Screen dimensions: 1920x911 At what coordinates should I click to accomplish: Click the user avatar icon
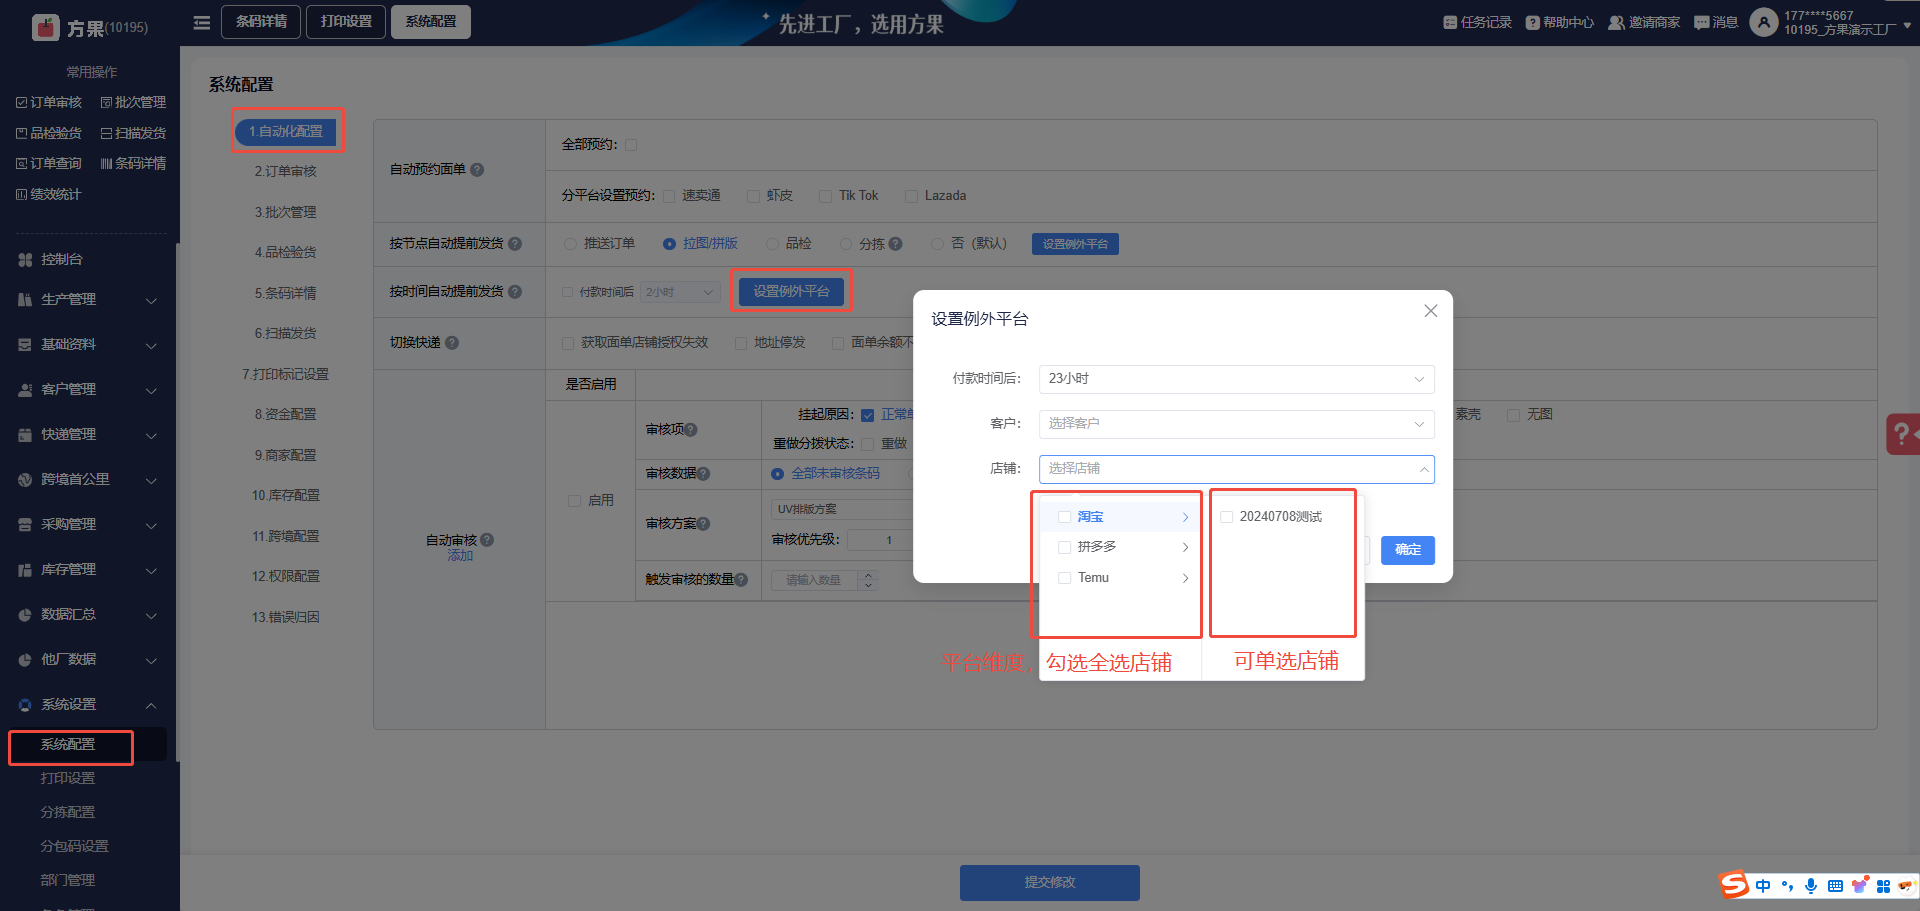pyautogui.click(x=1763, y=22)
